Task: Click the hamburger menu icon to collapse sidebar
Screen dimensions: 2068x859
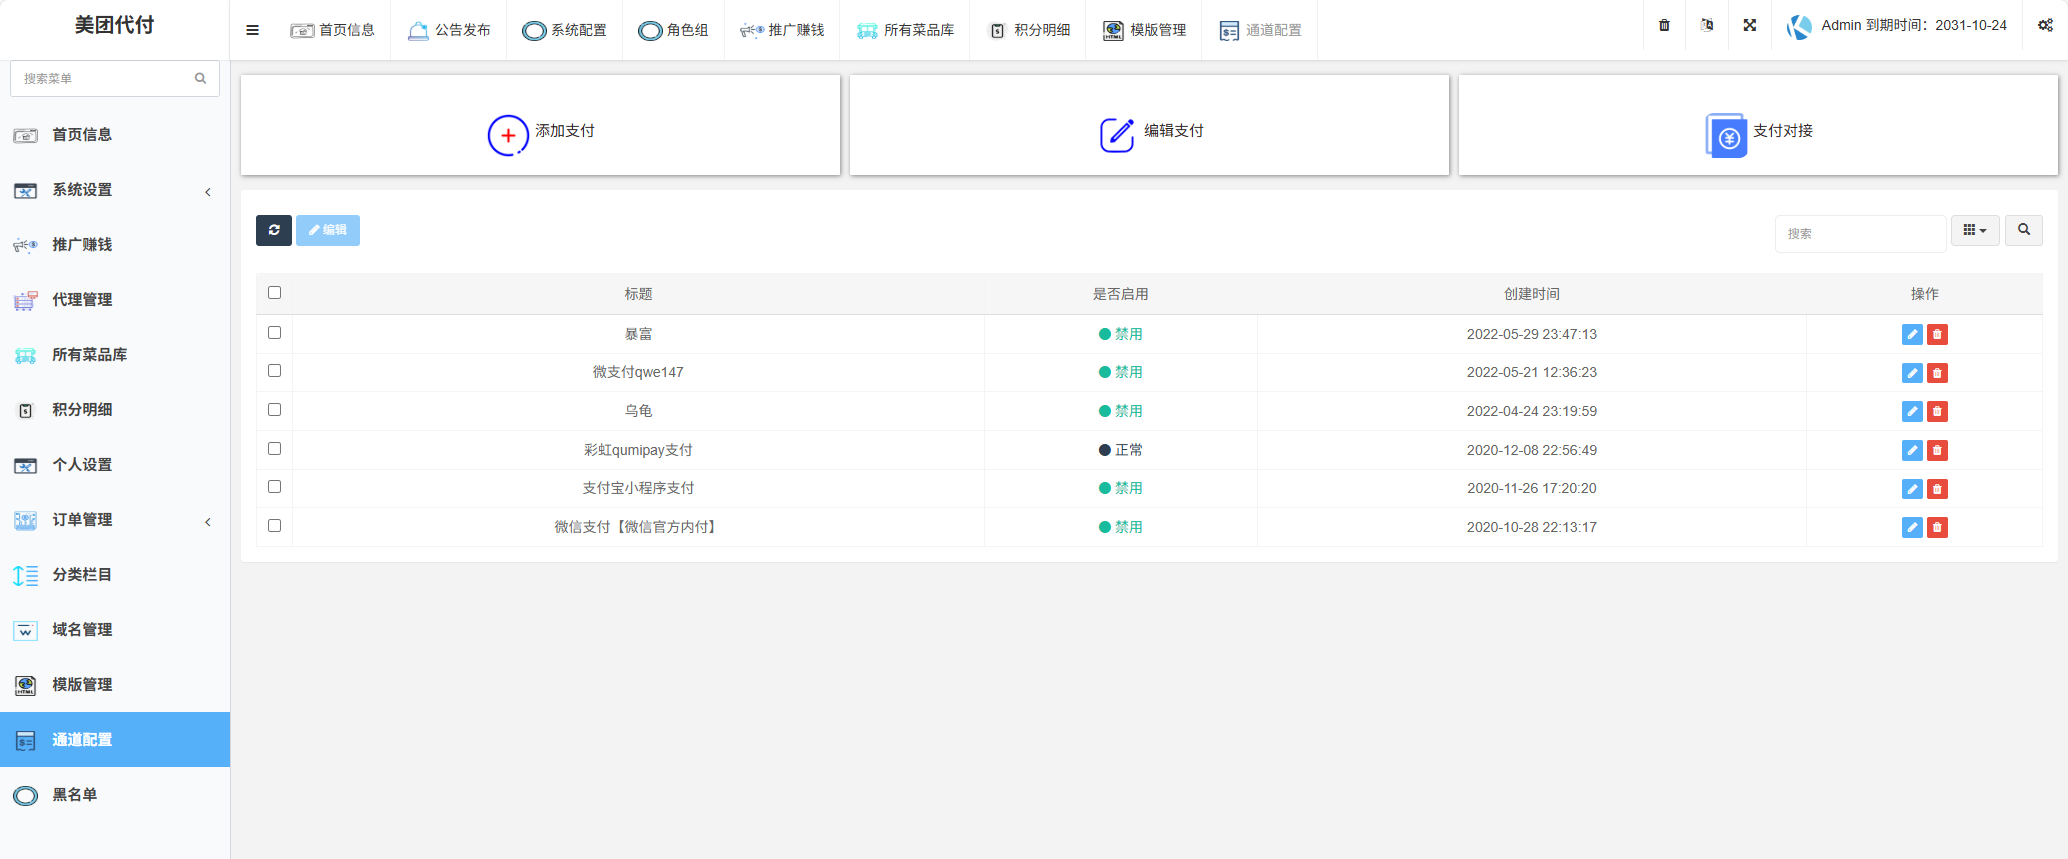Action: (252, 30)
